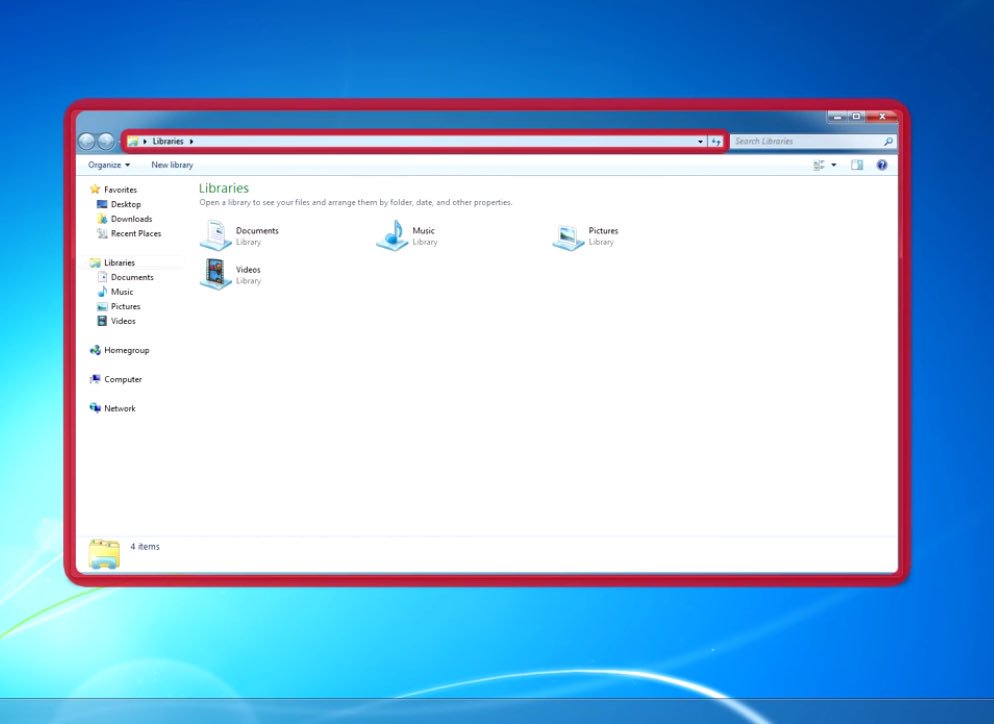
Task: Open Desktop under Favorites
Action: pyautogui.click(x=126, y=204)
